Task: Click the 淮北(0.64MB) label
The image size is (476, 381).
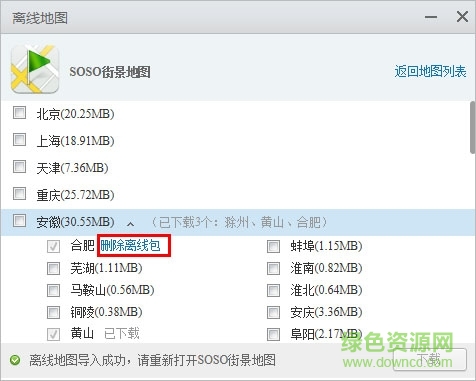Action: point(326,290)
